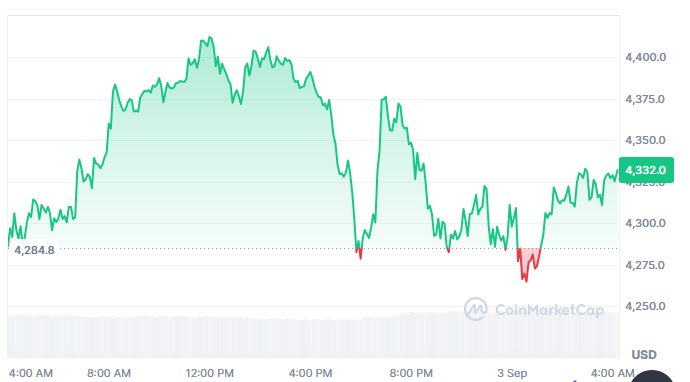This screenshot has width=690, height=382.
Task: Click the 8:00 PM time axis label
Action: point(411,373)
